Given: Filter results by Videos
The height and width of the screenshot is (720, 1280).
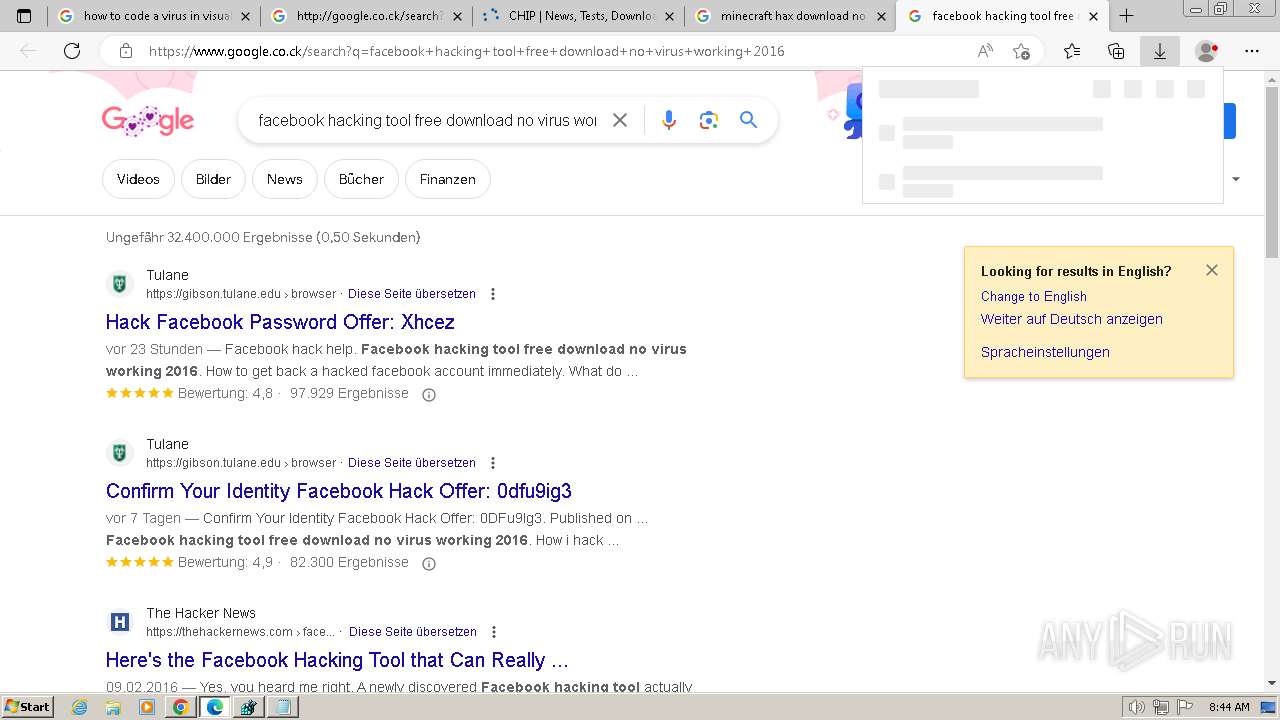Looking at the screenshot, I should (138, 179).
